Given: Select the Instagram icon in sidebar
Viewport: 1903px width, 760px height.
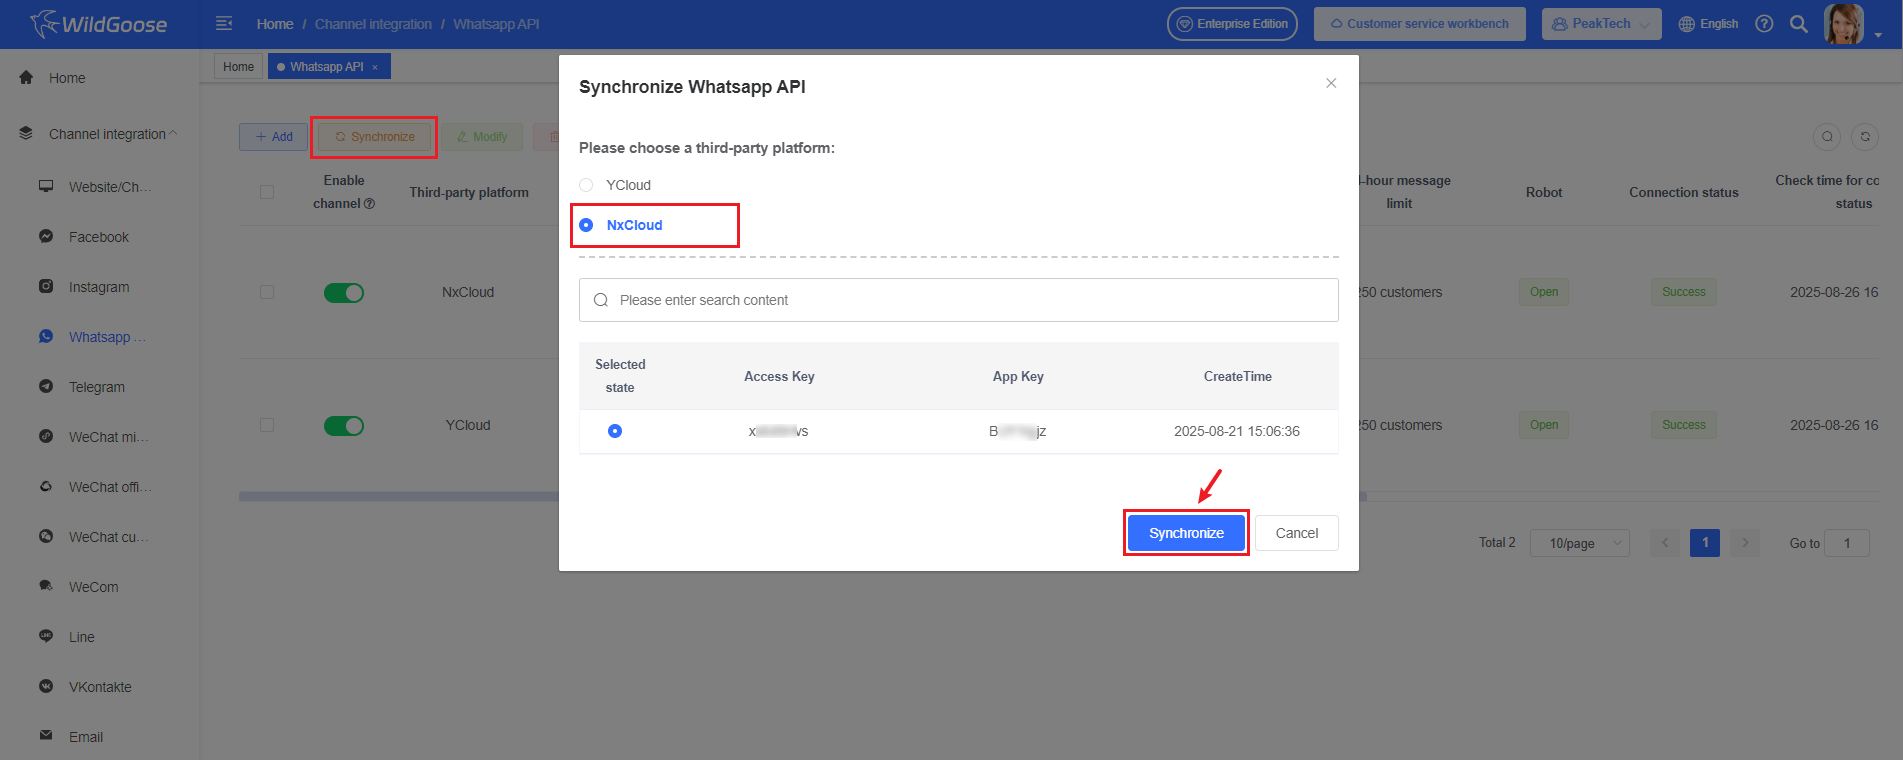Looking at the screenshot, I should [x=46, y=286].
